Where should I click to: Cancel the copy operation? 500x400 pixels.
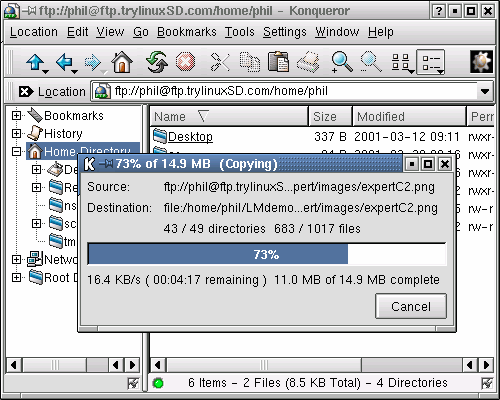411,306
